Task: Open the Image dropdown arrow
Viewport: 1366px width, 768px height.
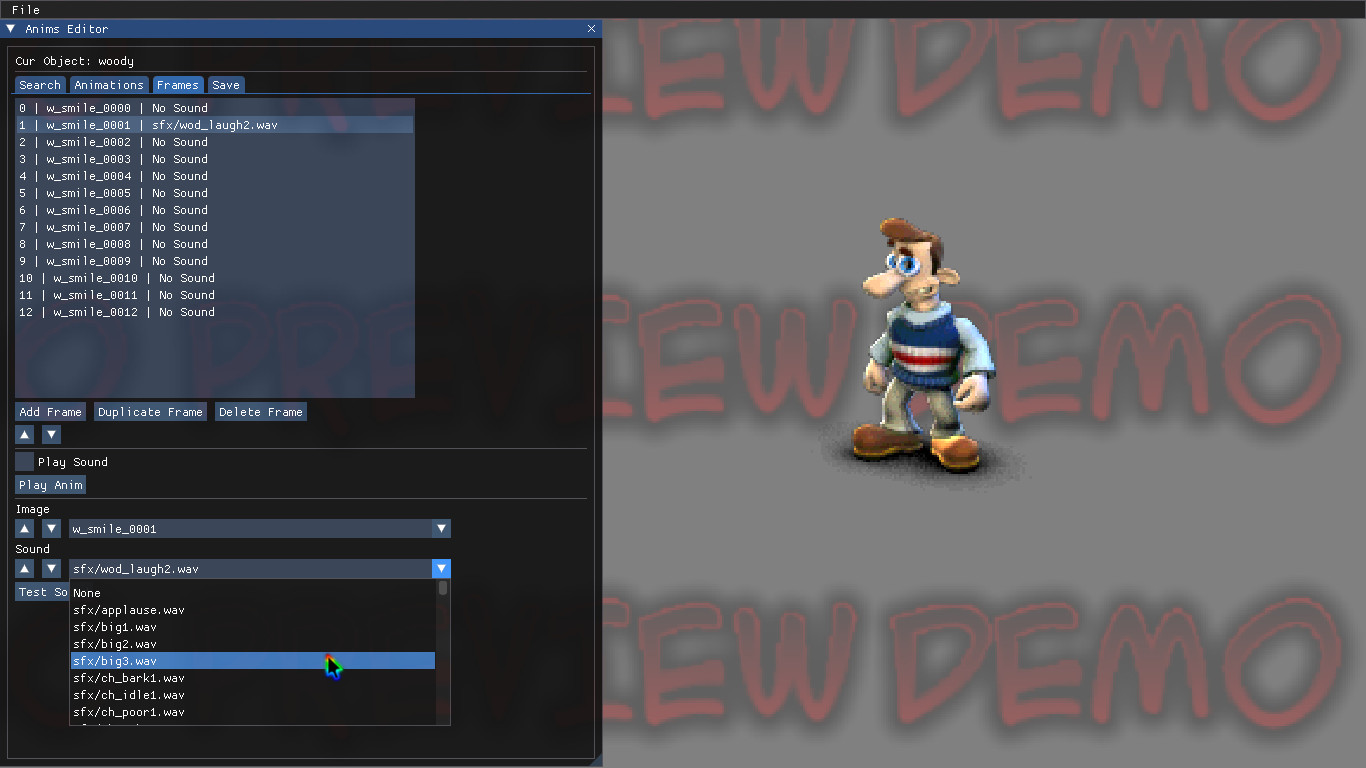Action: coord(441,528)
